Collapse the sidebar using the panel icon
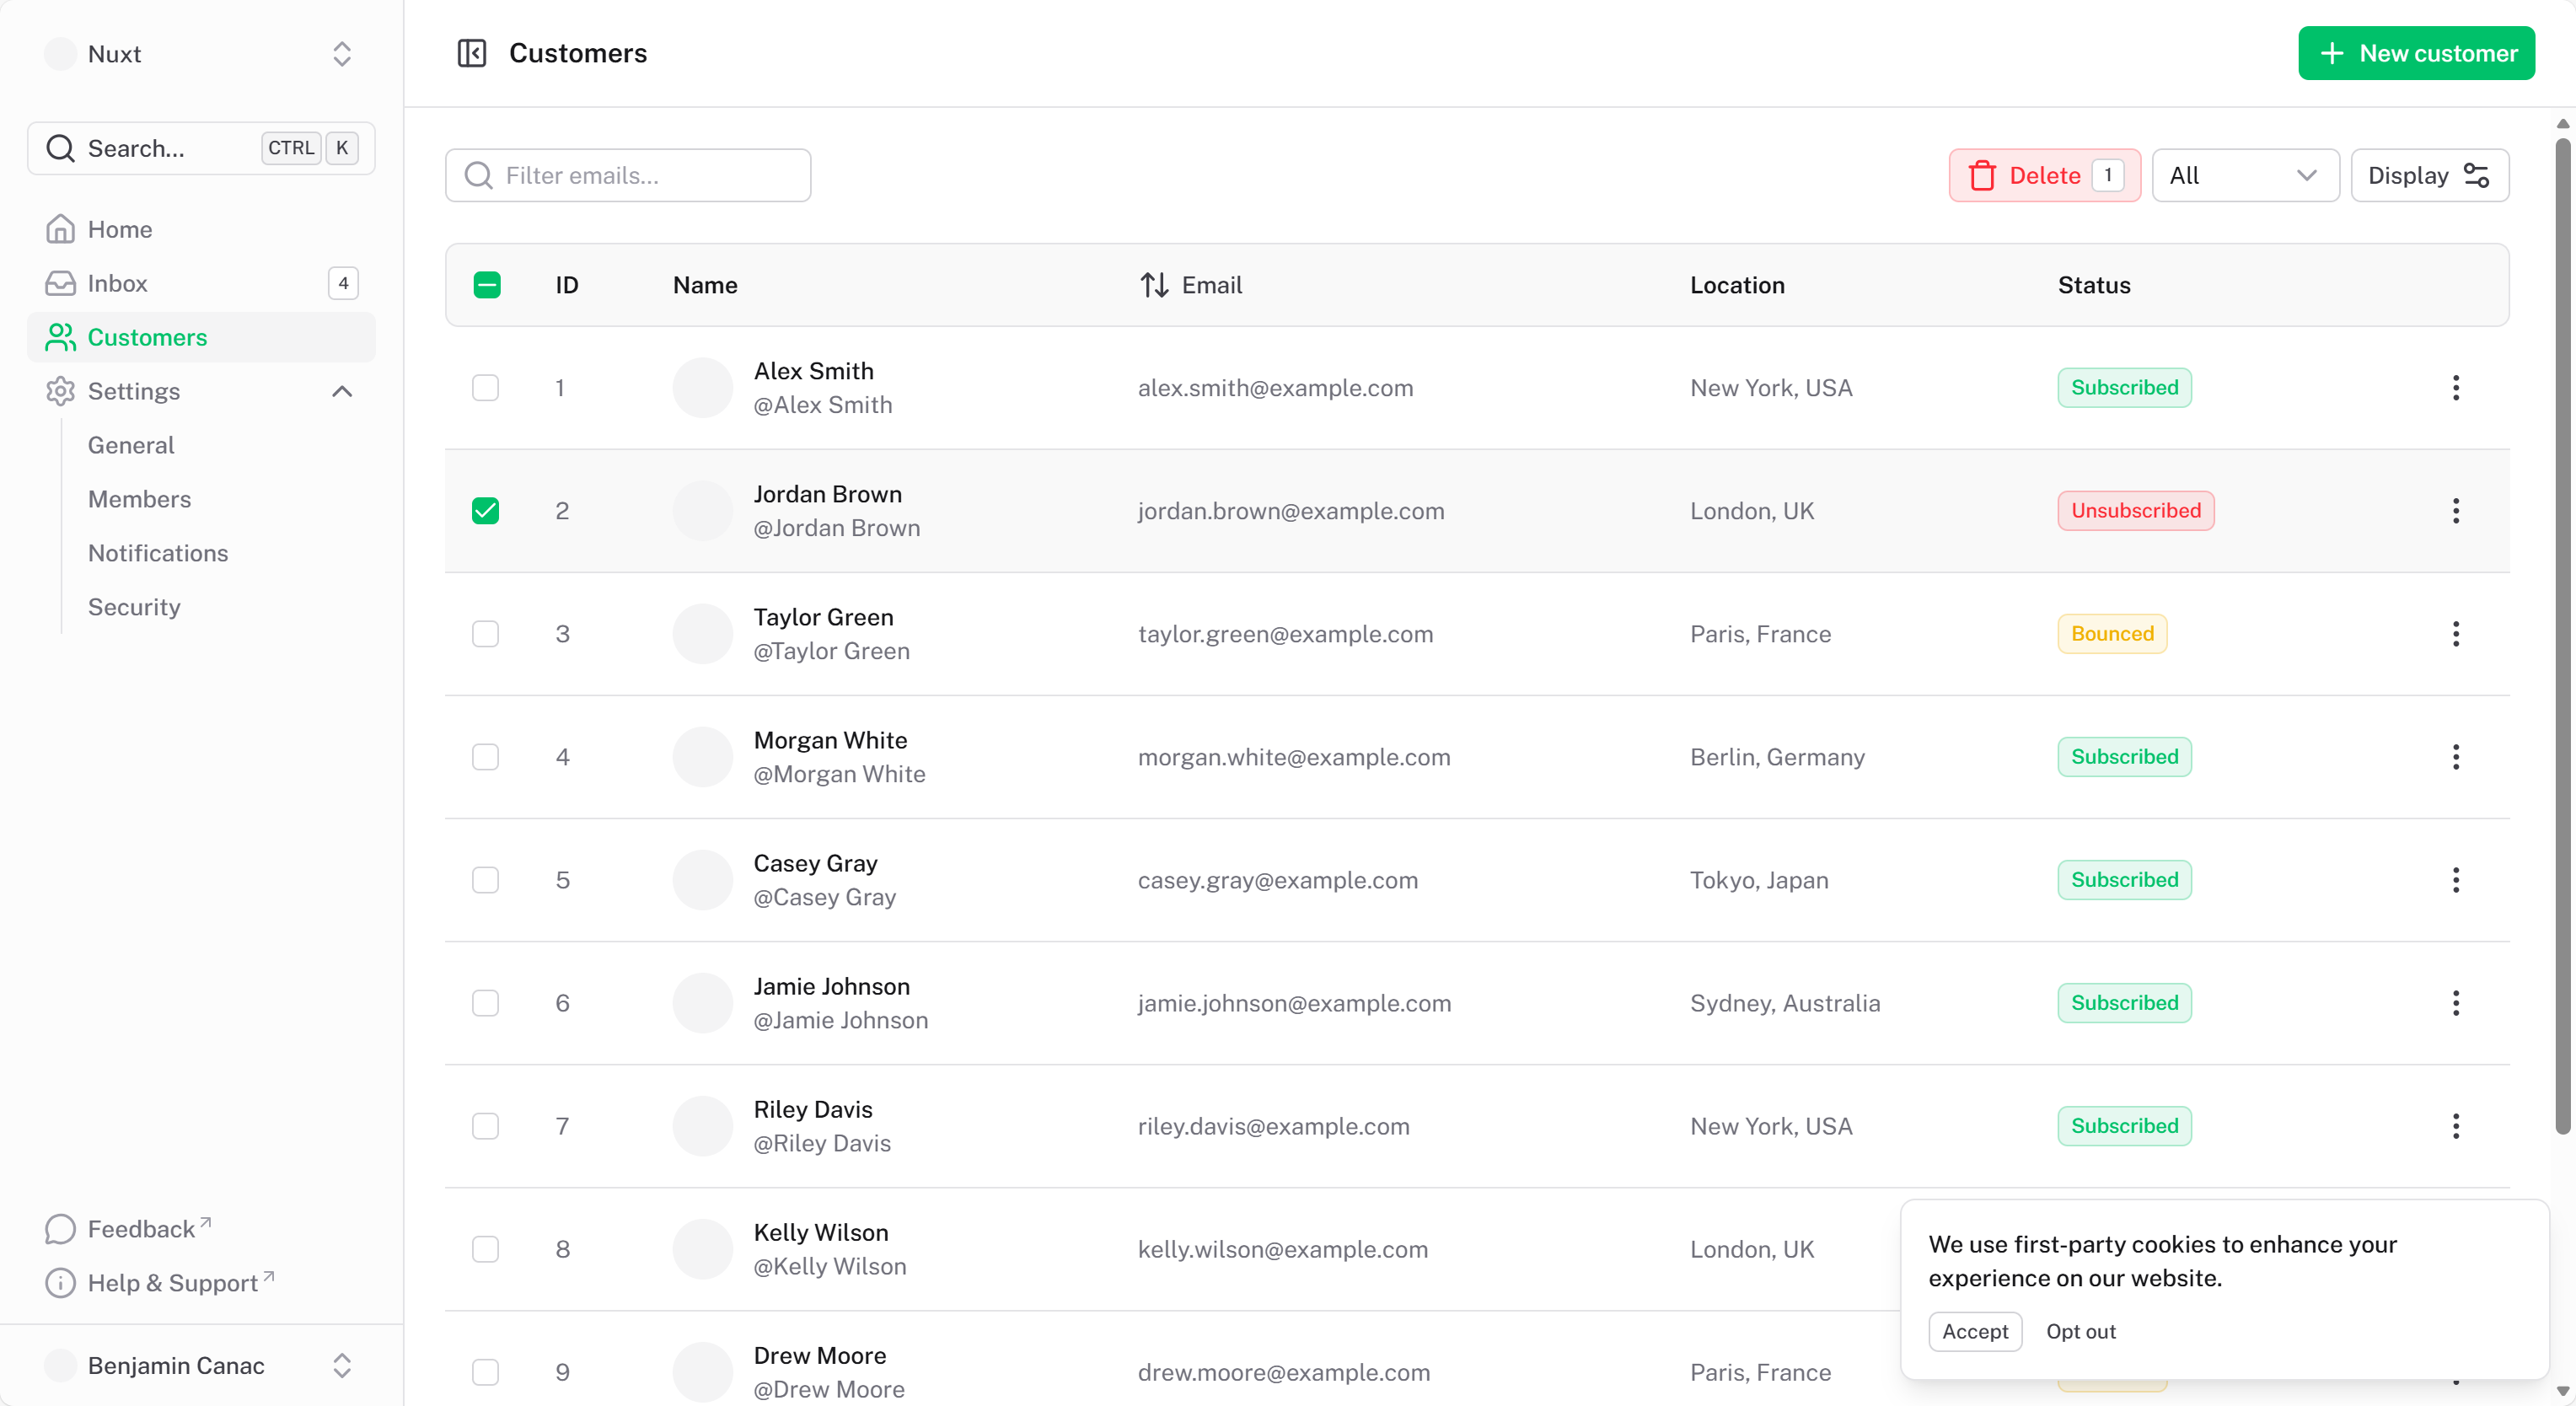 point(472,53)
